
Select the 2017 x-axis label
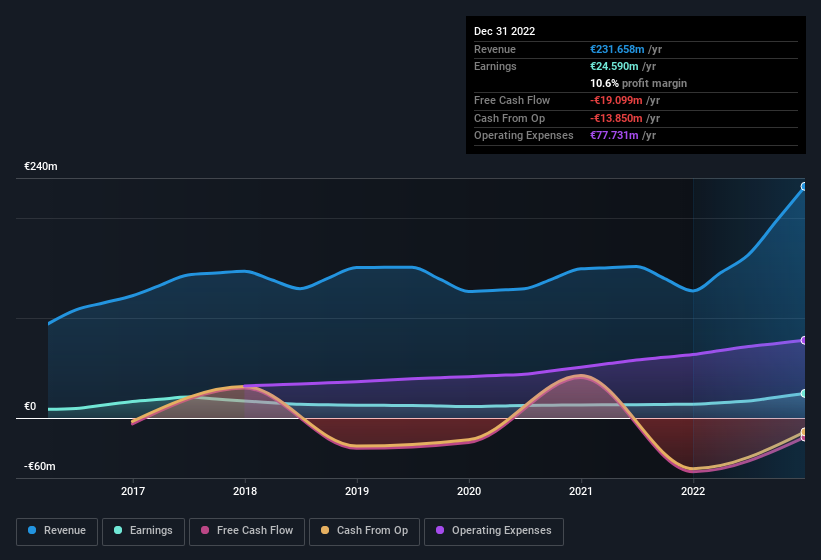133,491
